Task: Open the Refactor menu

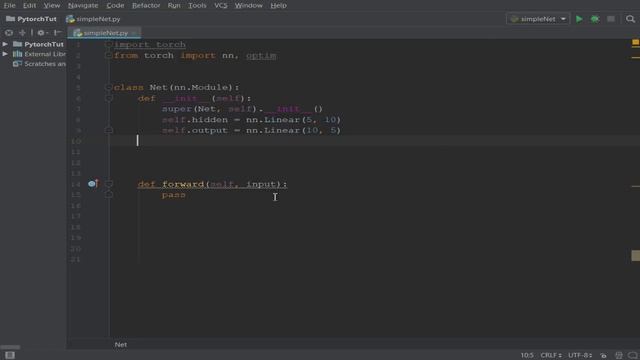Action: click(146, 5)
